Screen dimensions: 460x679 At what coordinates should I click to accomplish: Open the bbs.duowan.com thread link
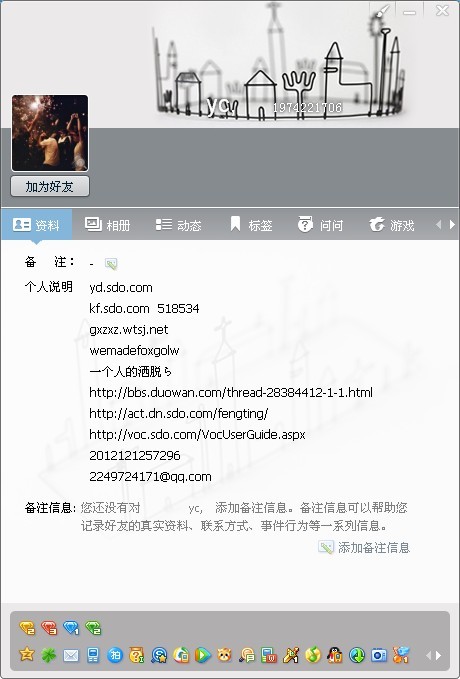tap(231, 392)
